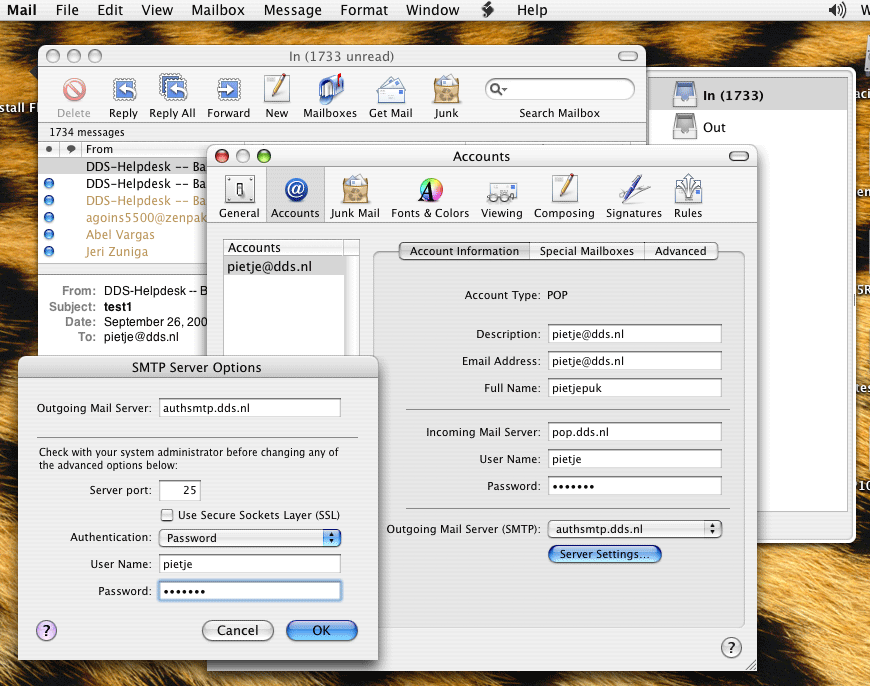870x686 pixels.
Task: Open the Window menu
Action: (x=433, y=10)
